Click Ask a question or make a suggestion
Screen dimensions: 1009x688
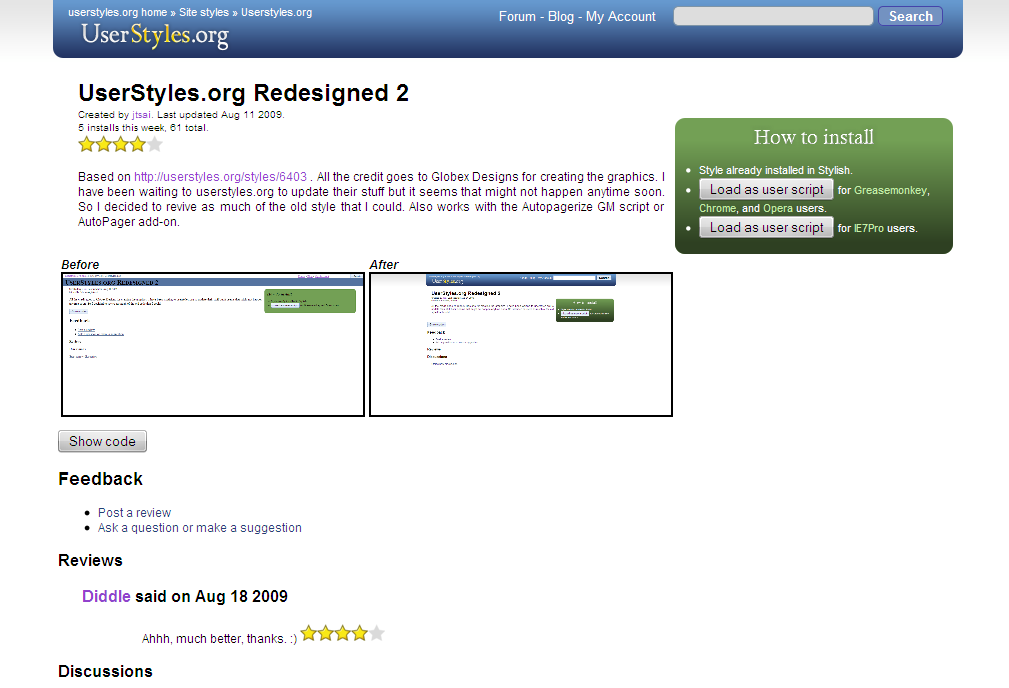click(x=199, y=527)
